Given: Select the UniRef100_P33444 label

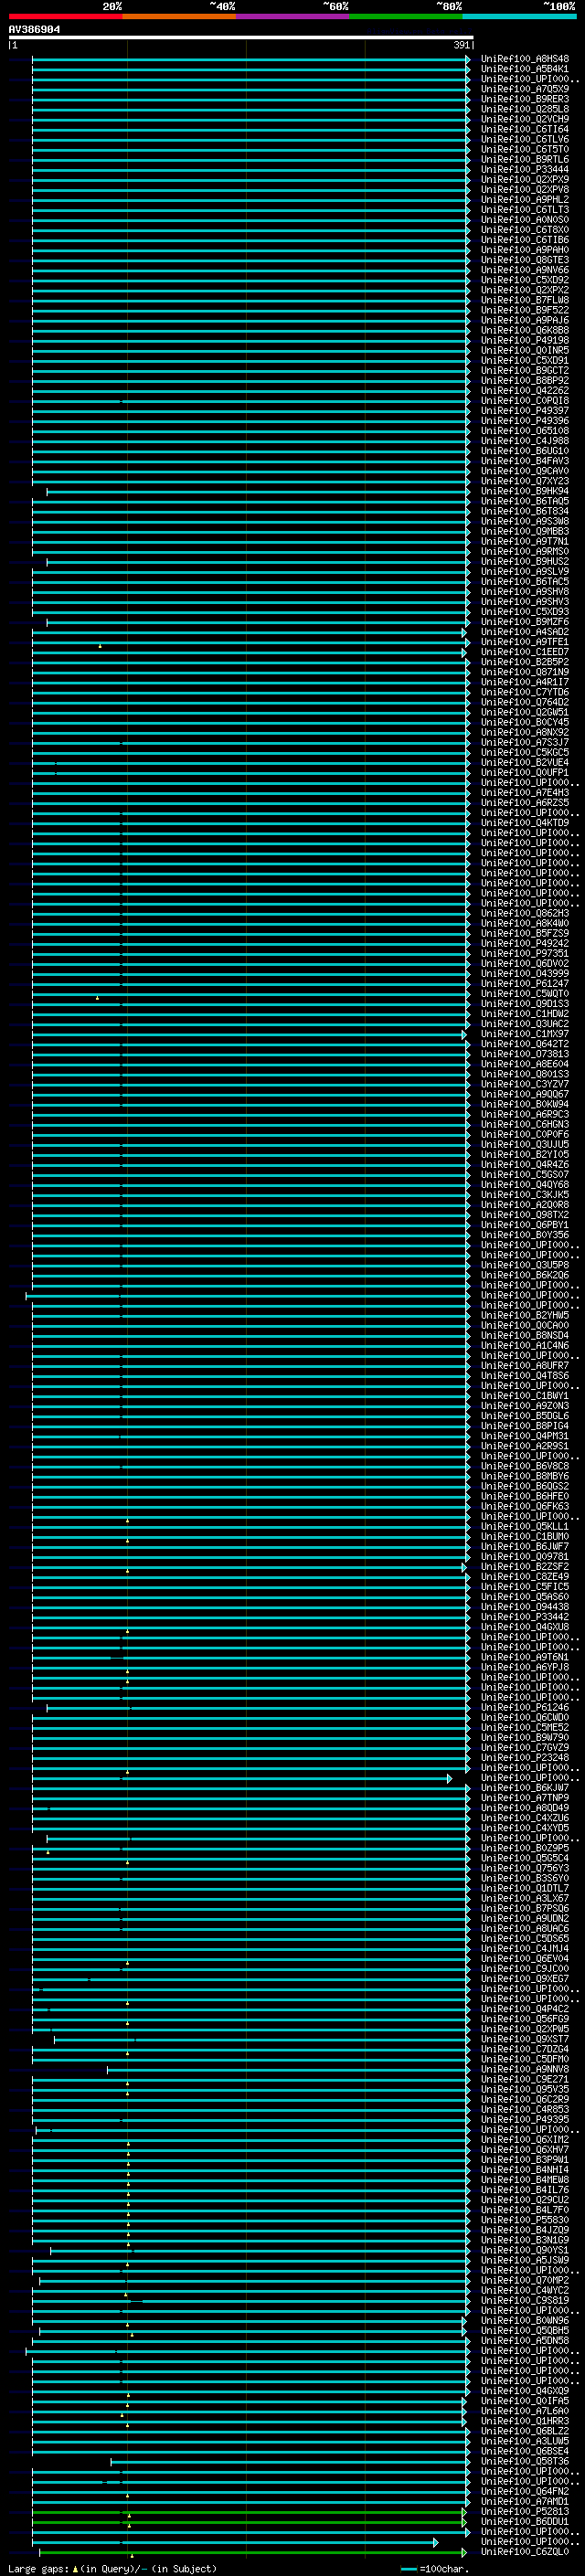Looking at the screenshot, I should pos(525,170).
